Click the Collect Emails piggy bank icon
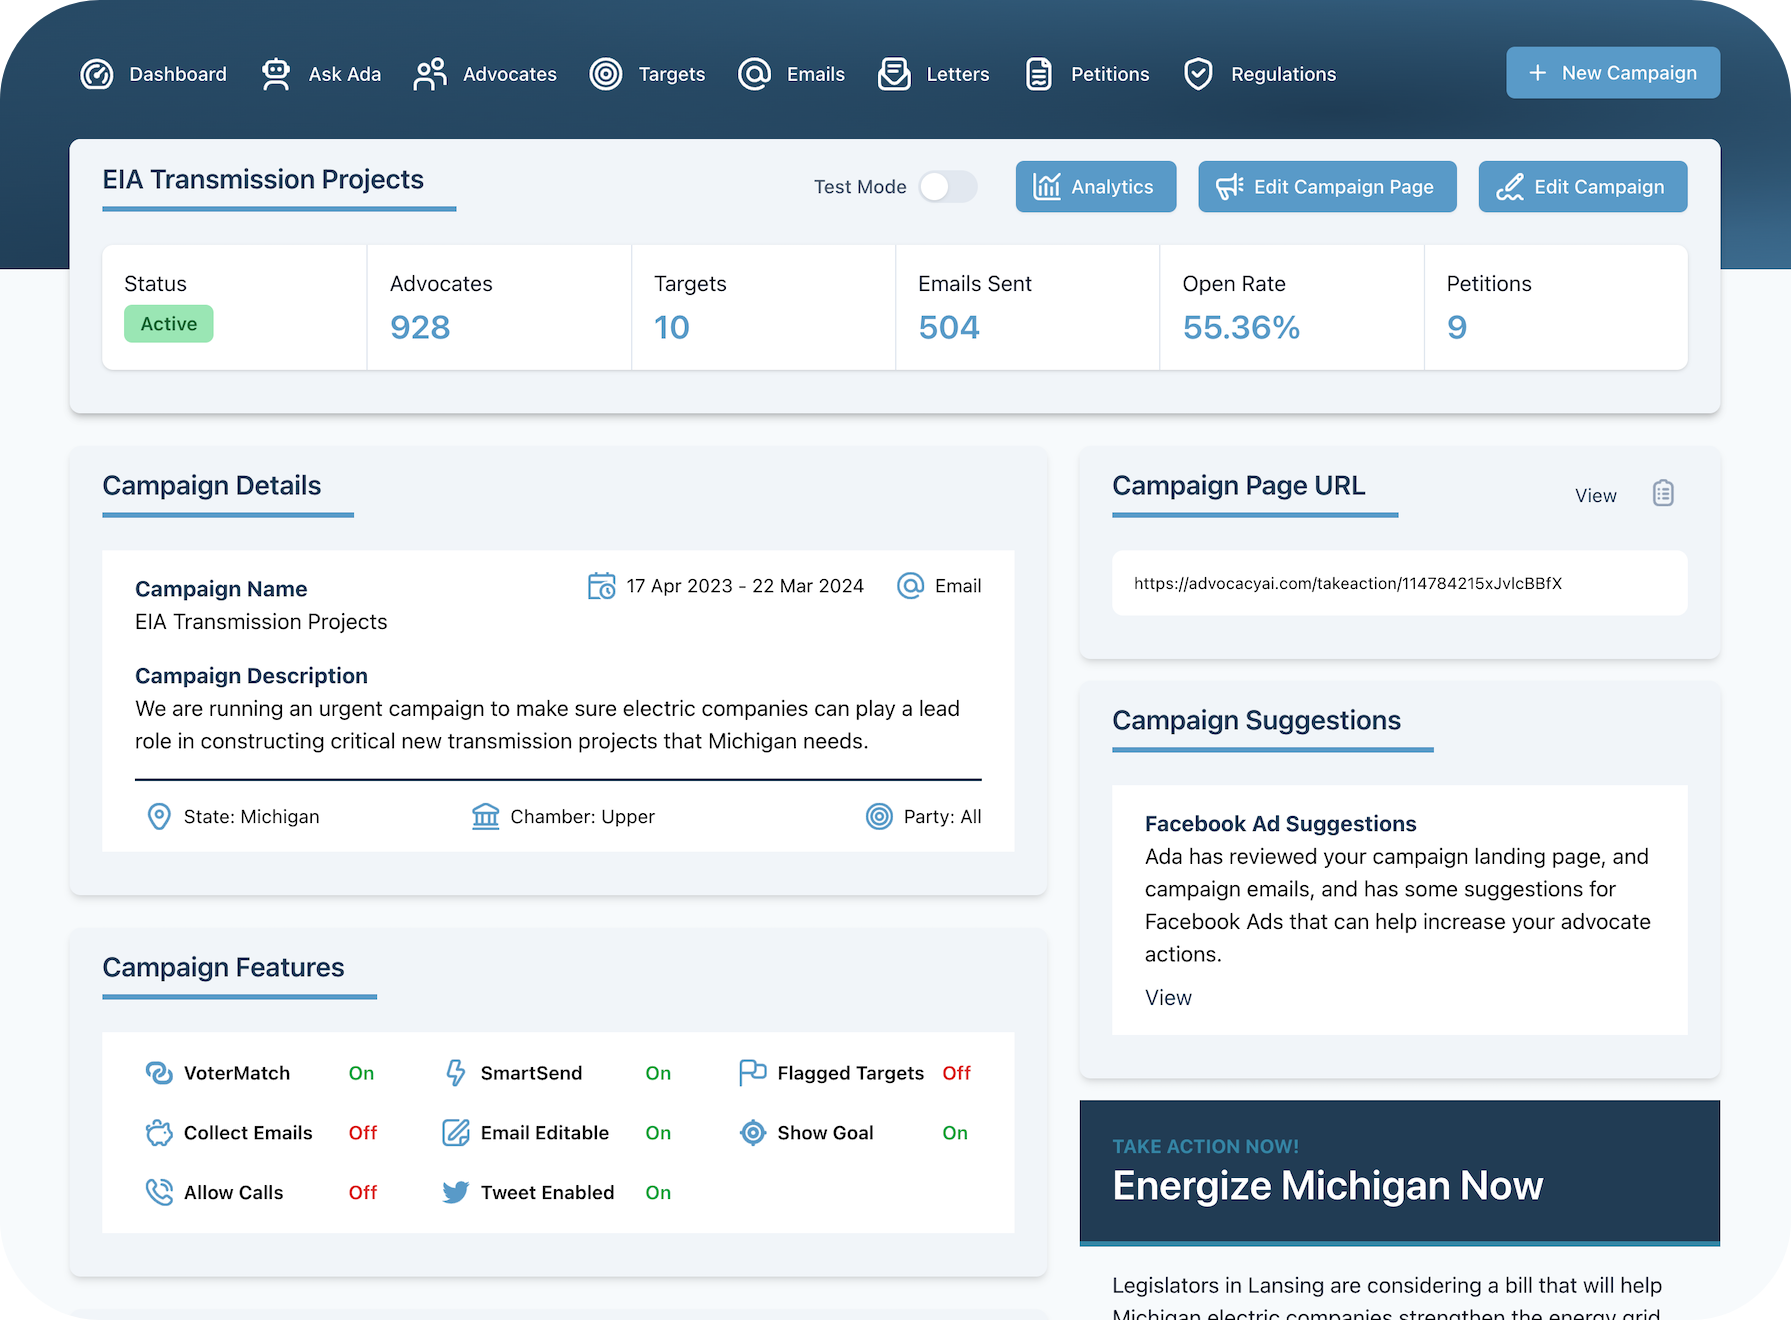Image resolution: width=1791 pixels, height=1320 pixels. coord(159,1133)
